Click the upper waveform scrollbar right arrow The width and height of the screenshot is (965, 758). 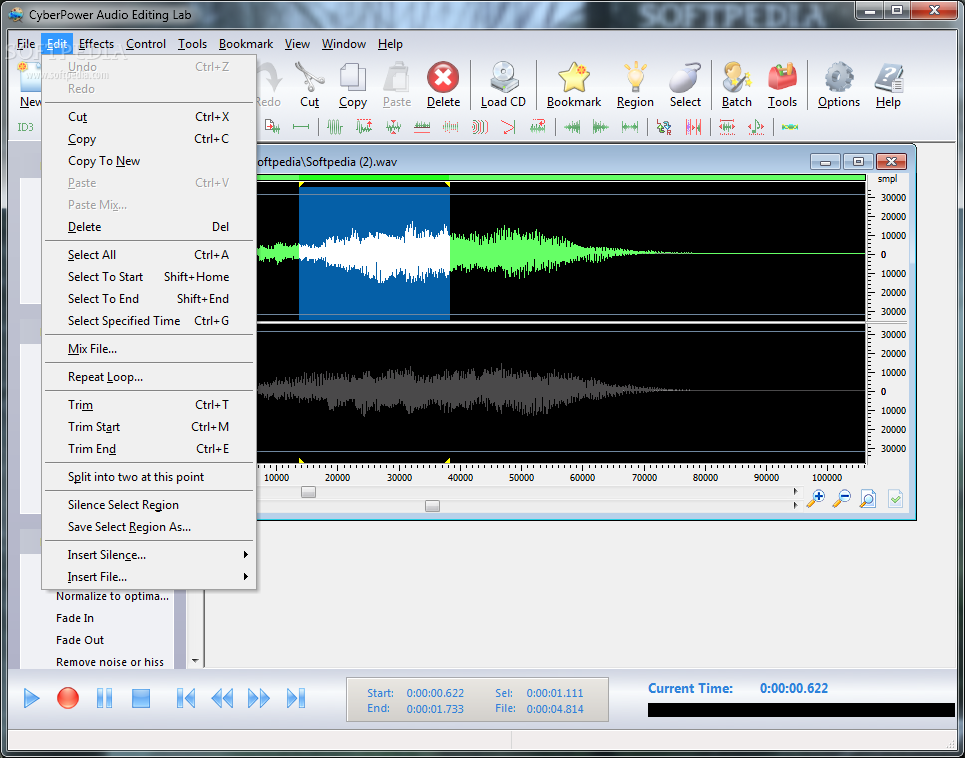point(796,492)
